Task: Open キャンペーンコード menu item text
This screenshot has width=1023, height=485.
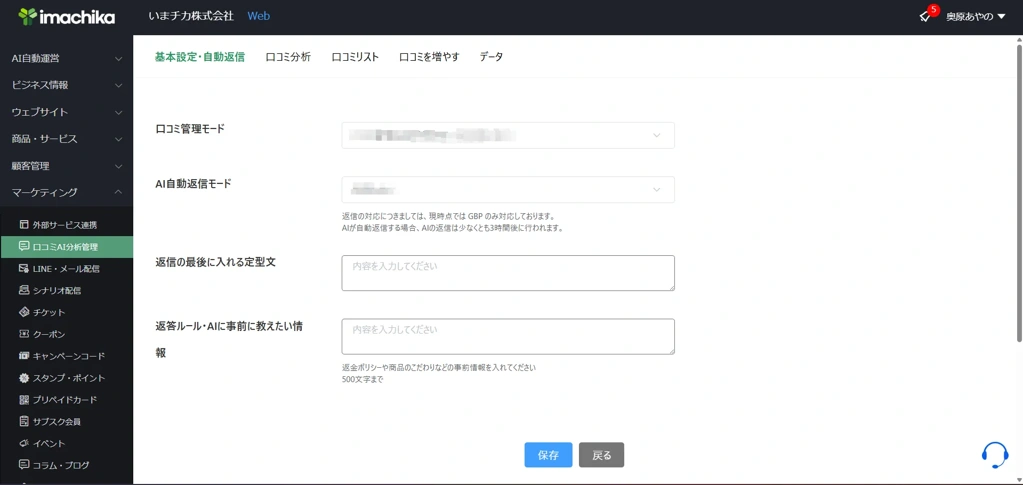Action: [x=69, y=356]
